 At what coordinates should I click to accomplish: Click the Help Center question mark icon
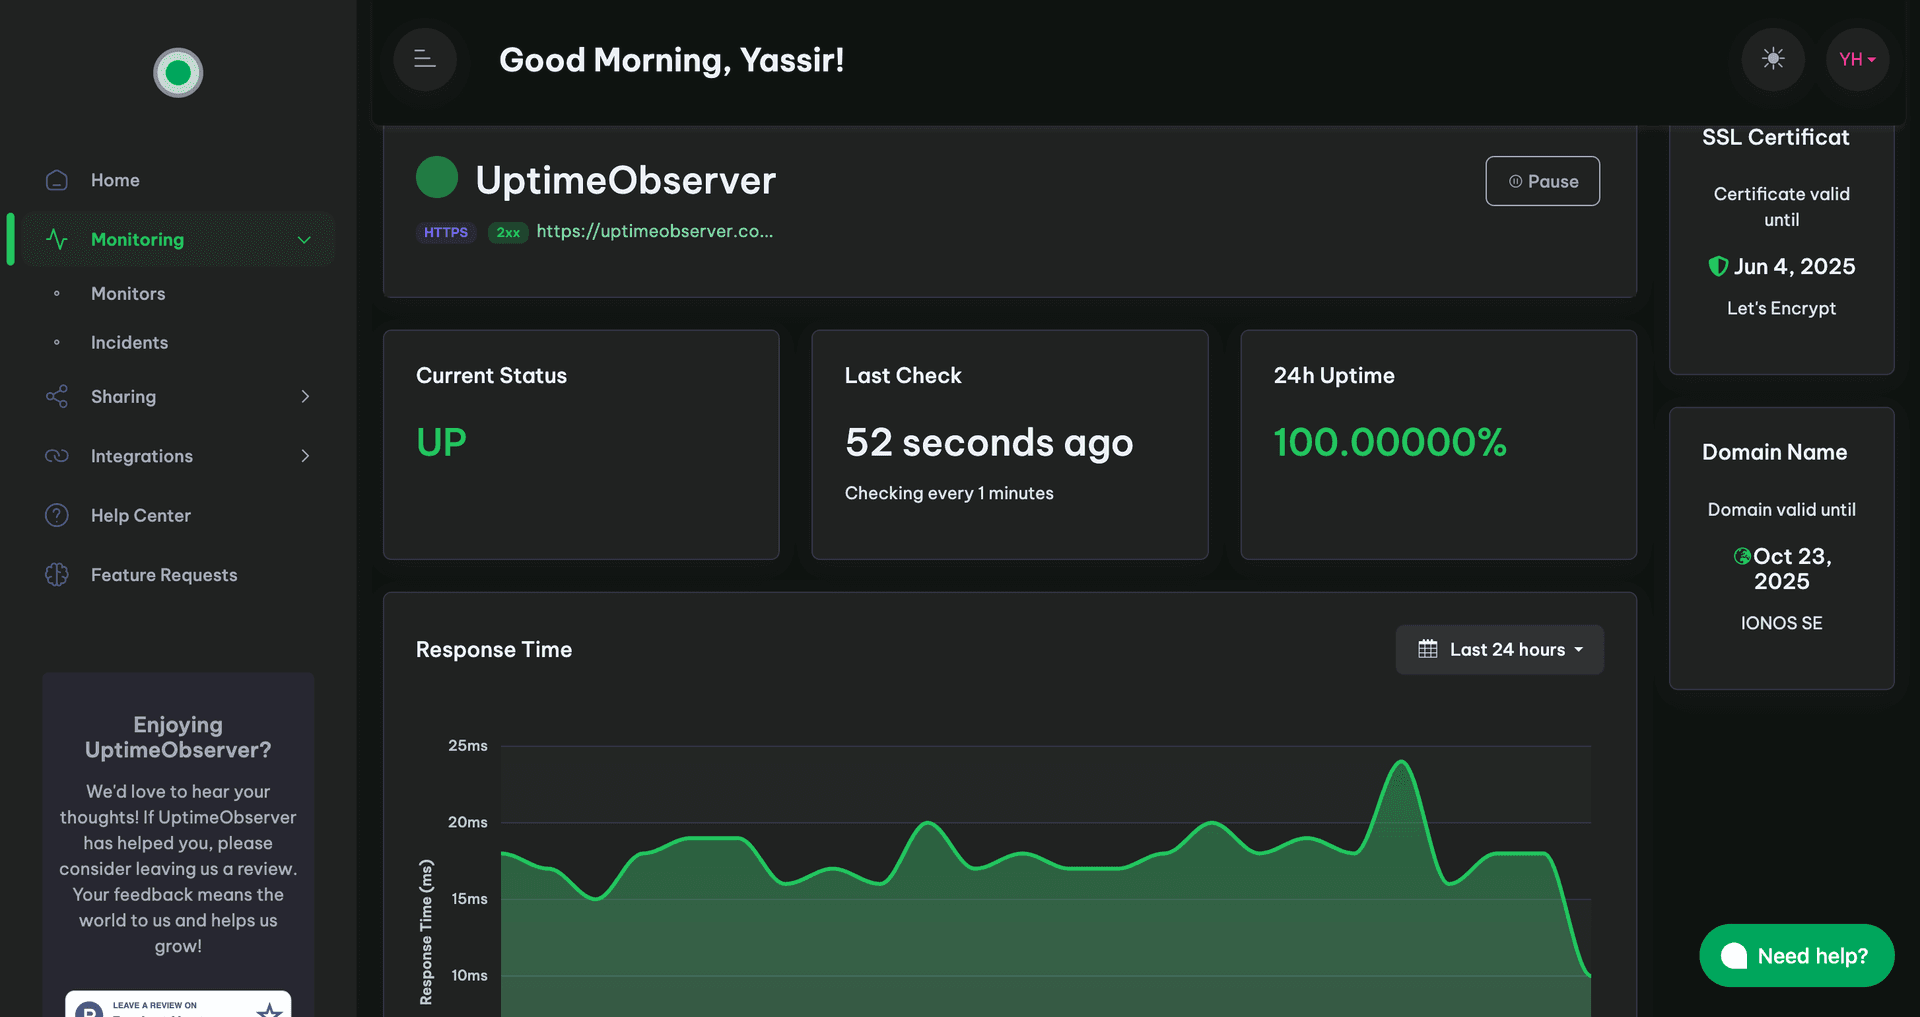point(57,515)
